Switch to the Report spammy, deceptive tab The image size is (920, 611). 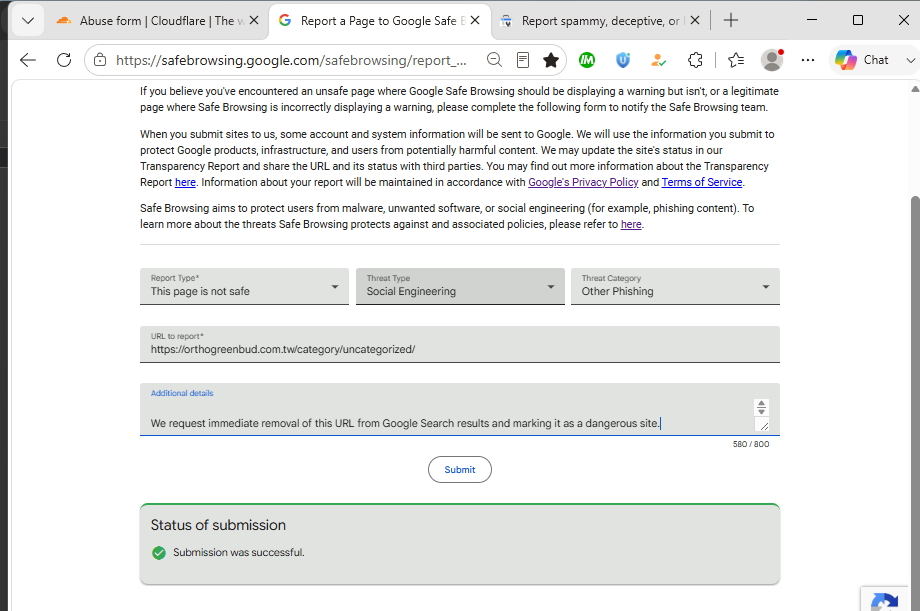598,21
